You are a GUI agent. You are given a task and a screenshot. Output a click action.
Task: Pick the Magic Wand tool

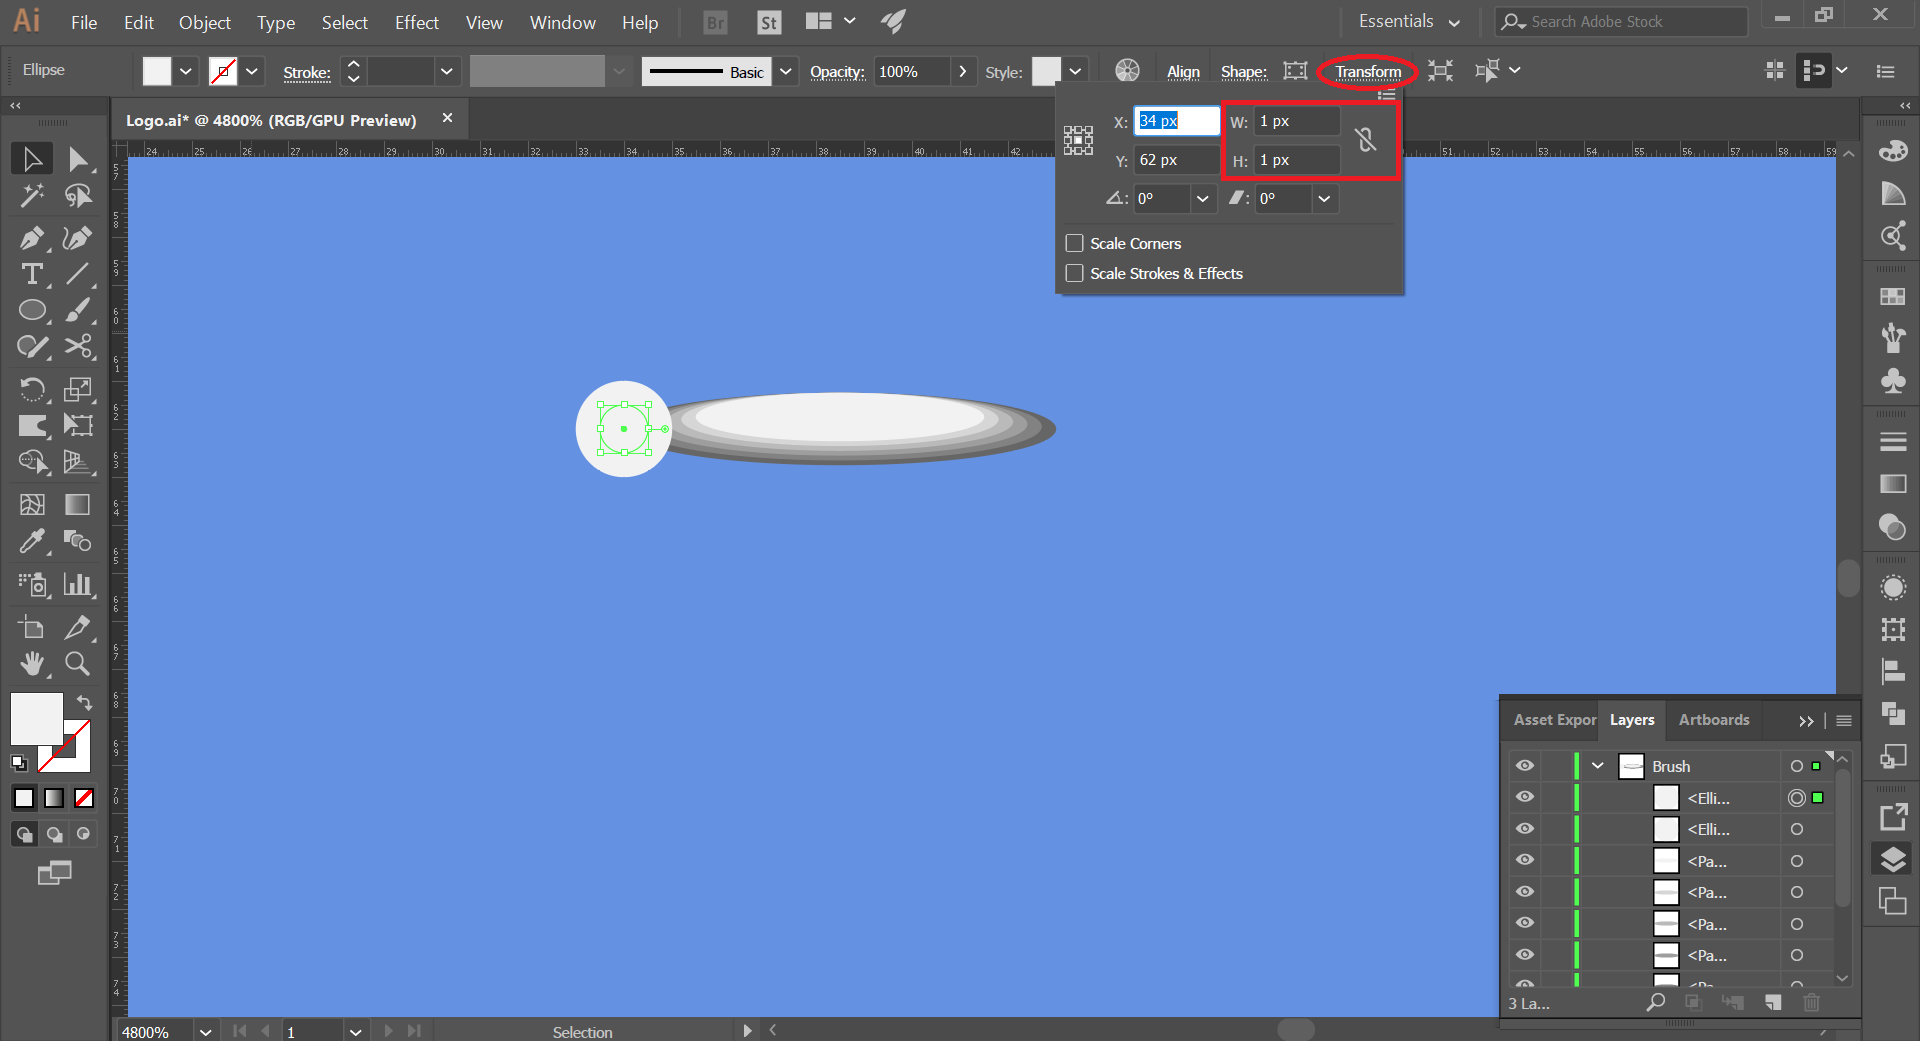32,195
